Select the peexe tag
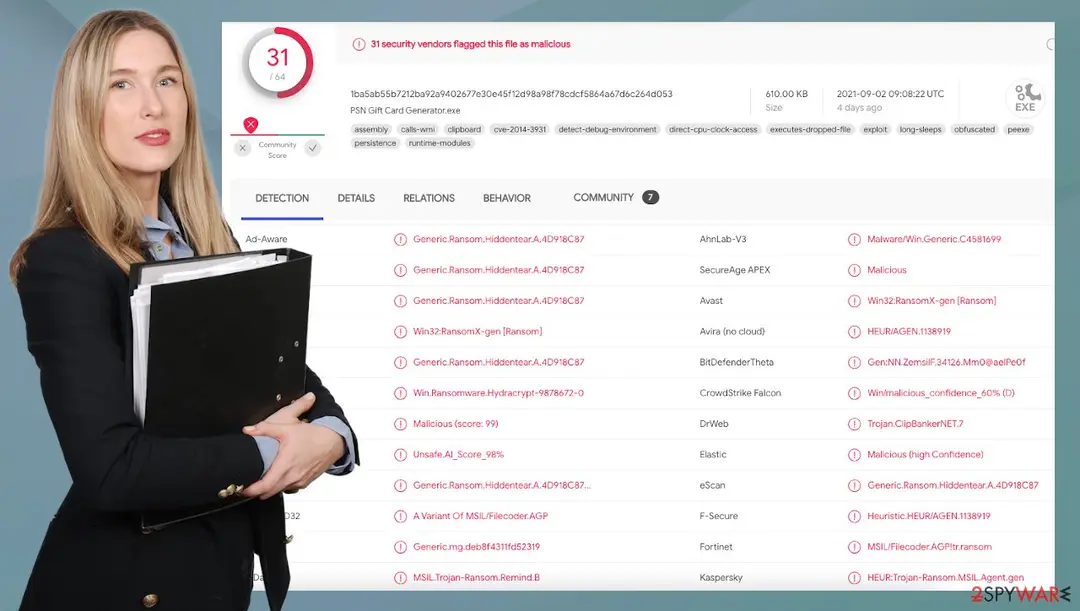1080x611 pixels. tap(1018, 130)
